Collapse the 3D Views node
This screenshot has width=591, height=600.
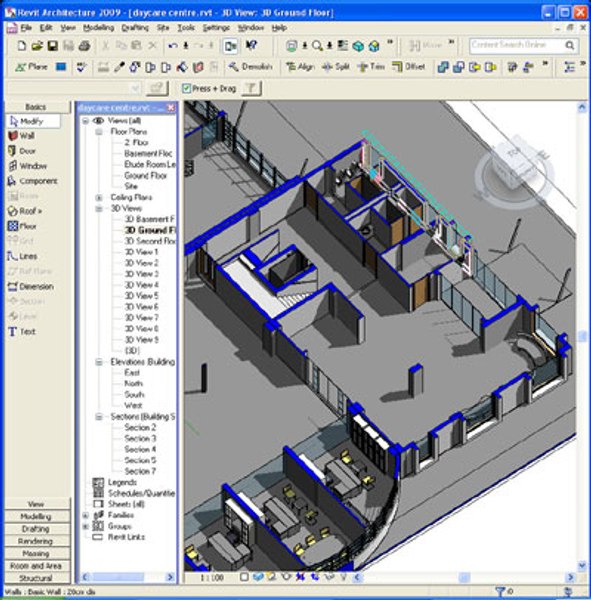99,209
